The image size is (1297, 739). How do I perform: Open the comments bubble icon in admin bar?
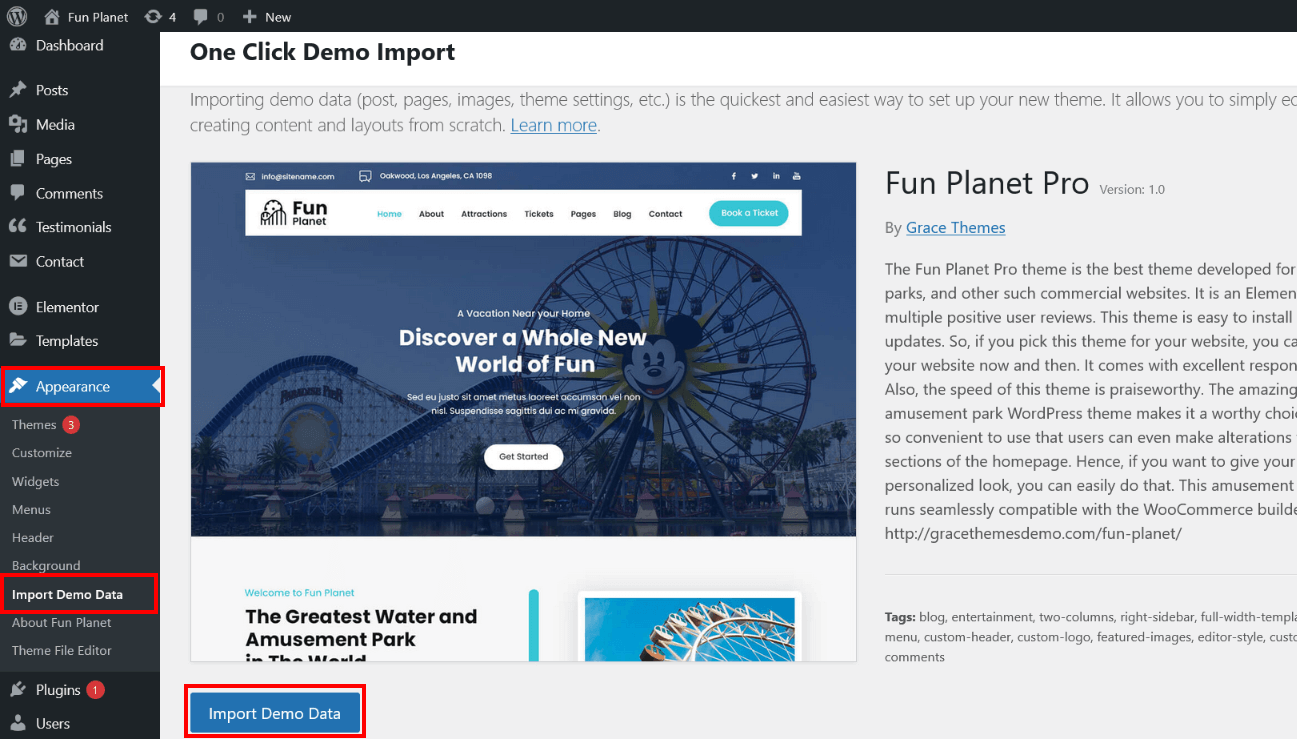200,17
